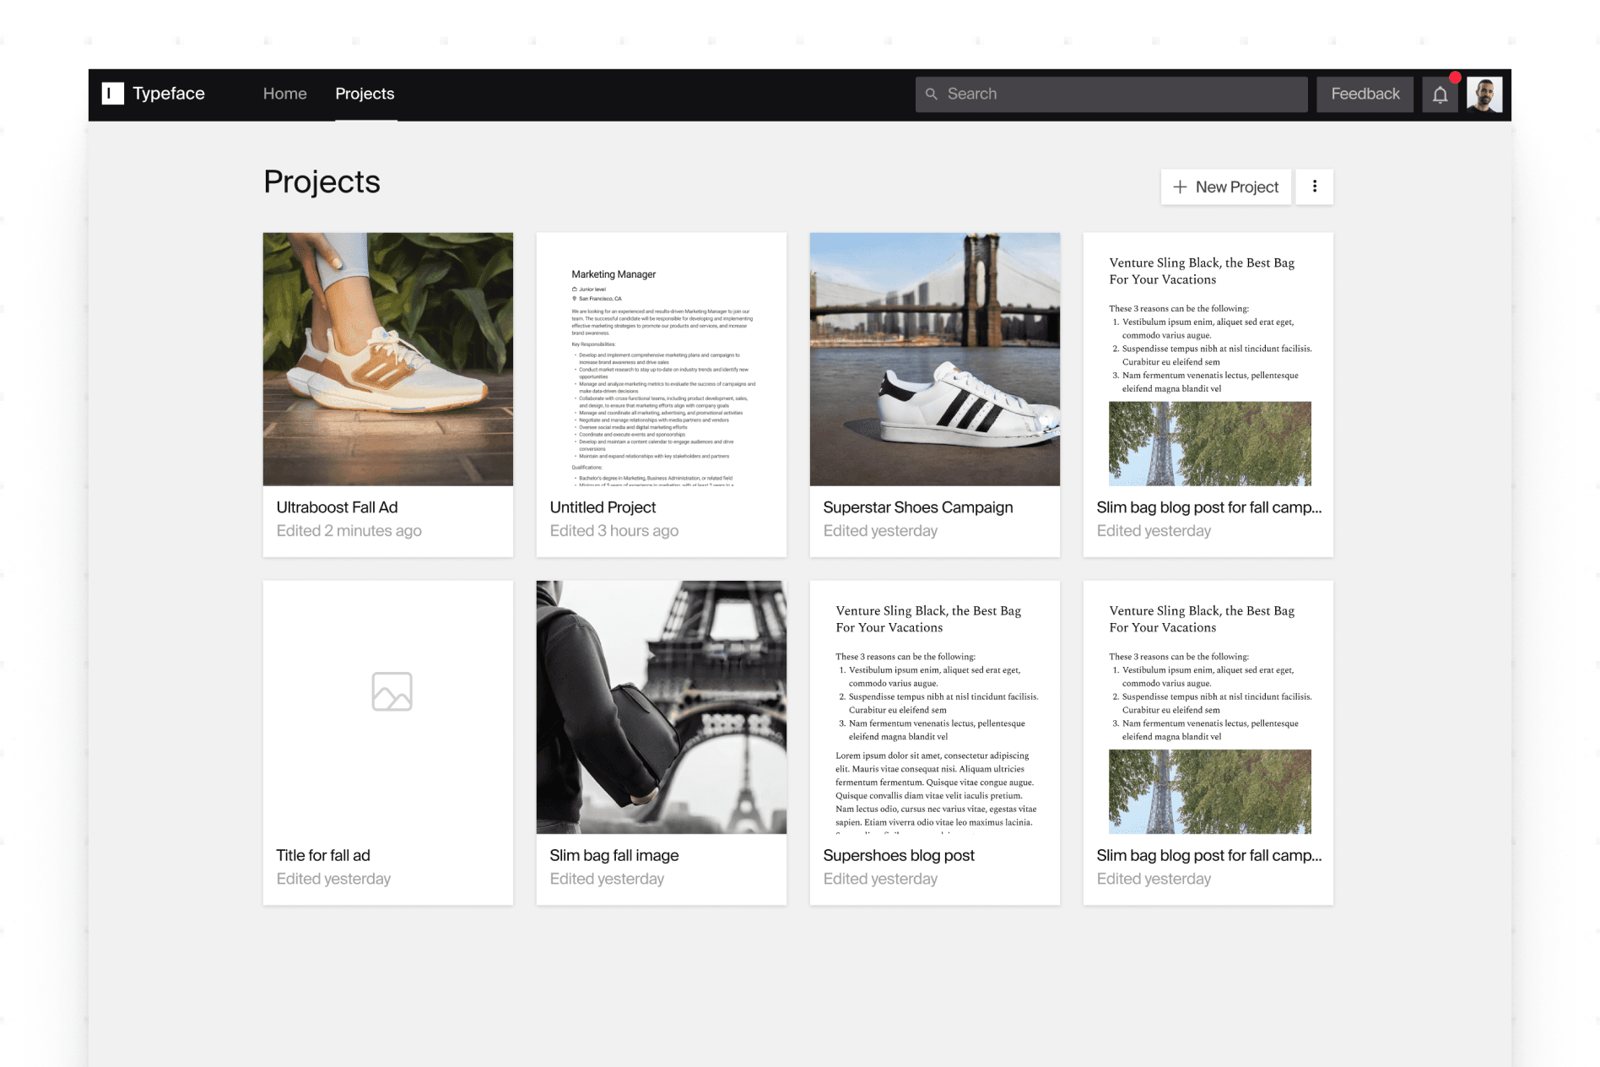Open the notifications bell

coord(1440,94)
